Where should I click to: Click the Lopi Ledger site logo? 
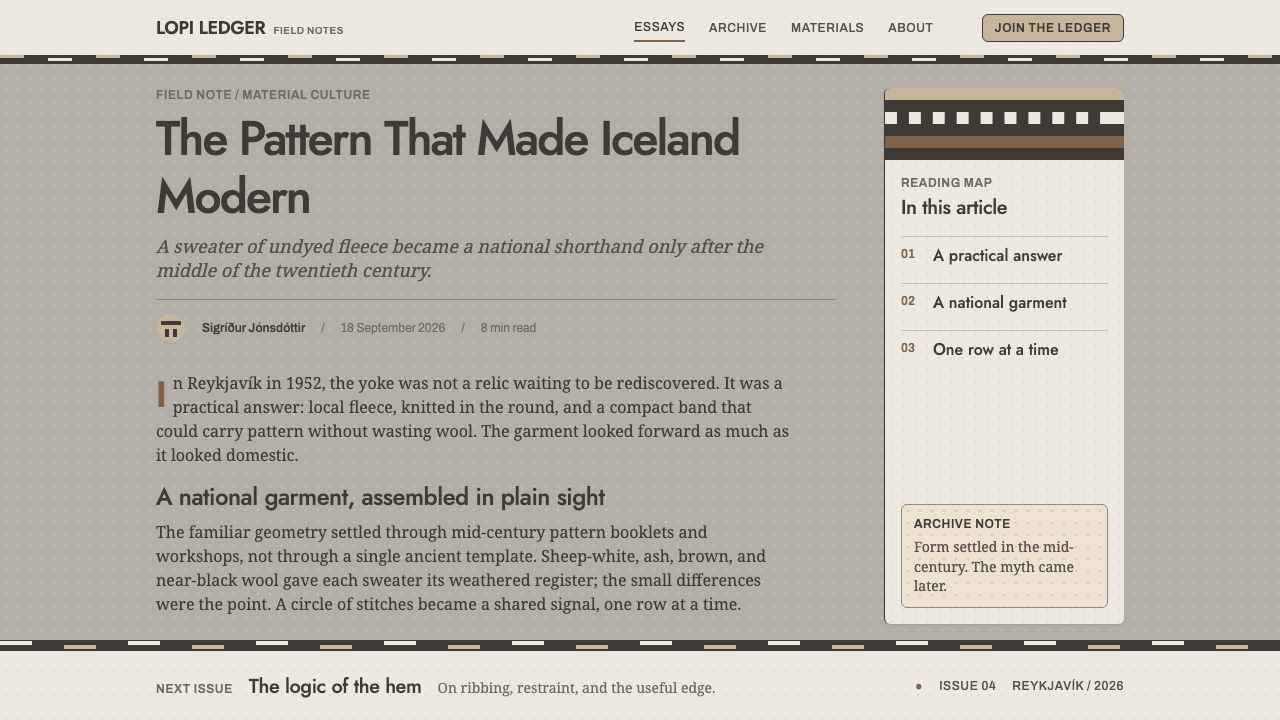coord(211,28)
